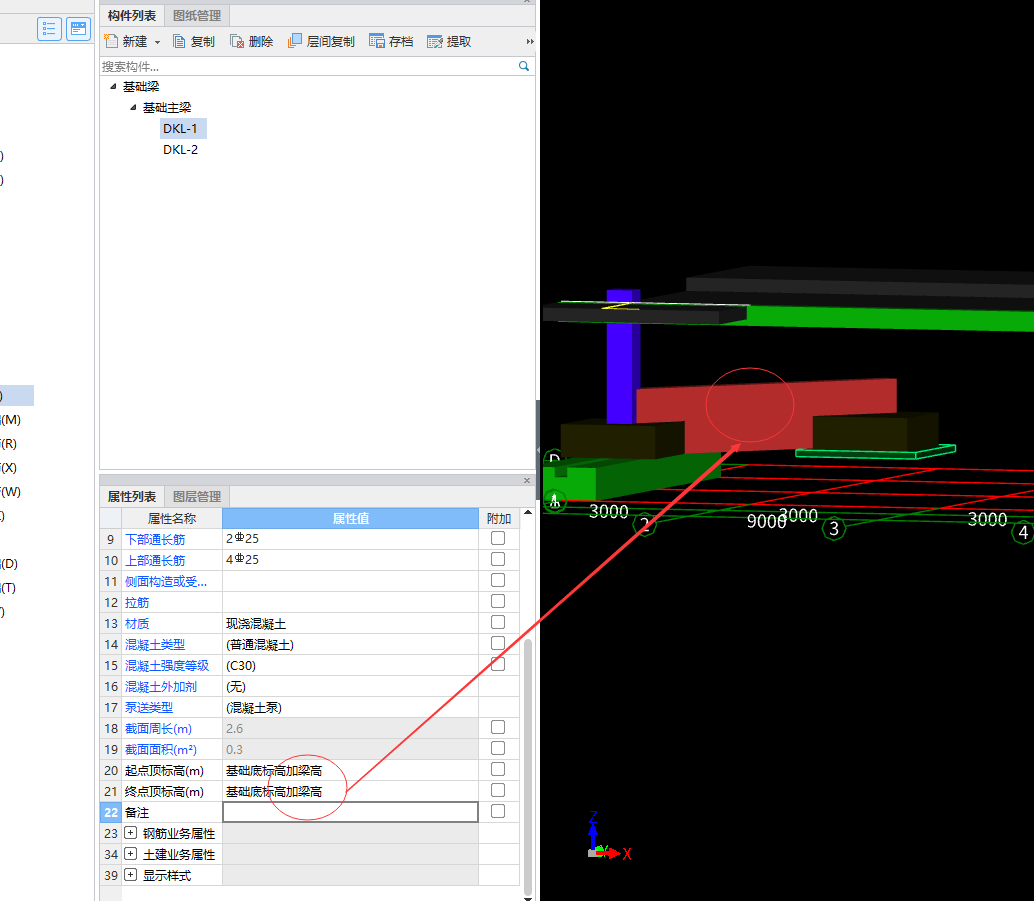1034x901 pixels.
Task: Toggle 附加 checkbox for 拉筋
Action: click(498, 602)
